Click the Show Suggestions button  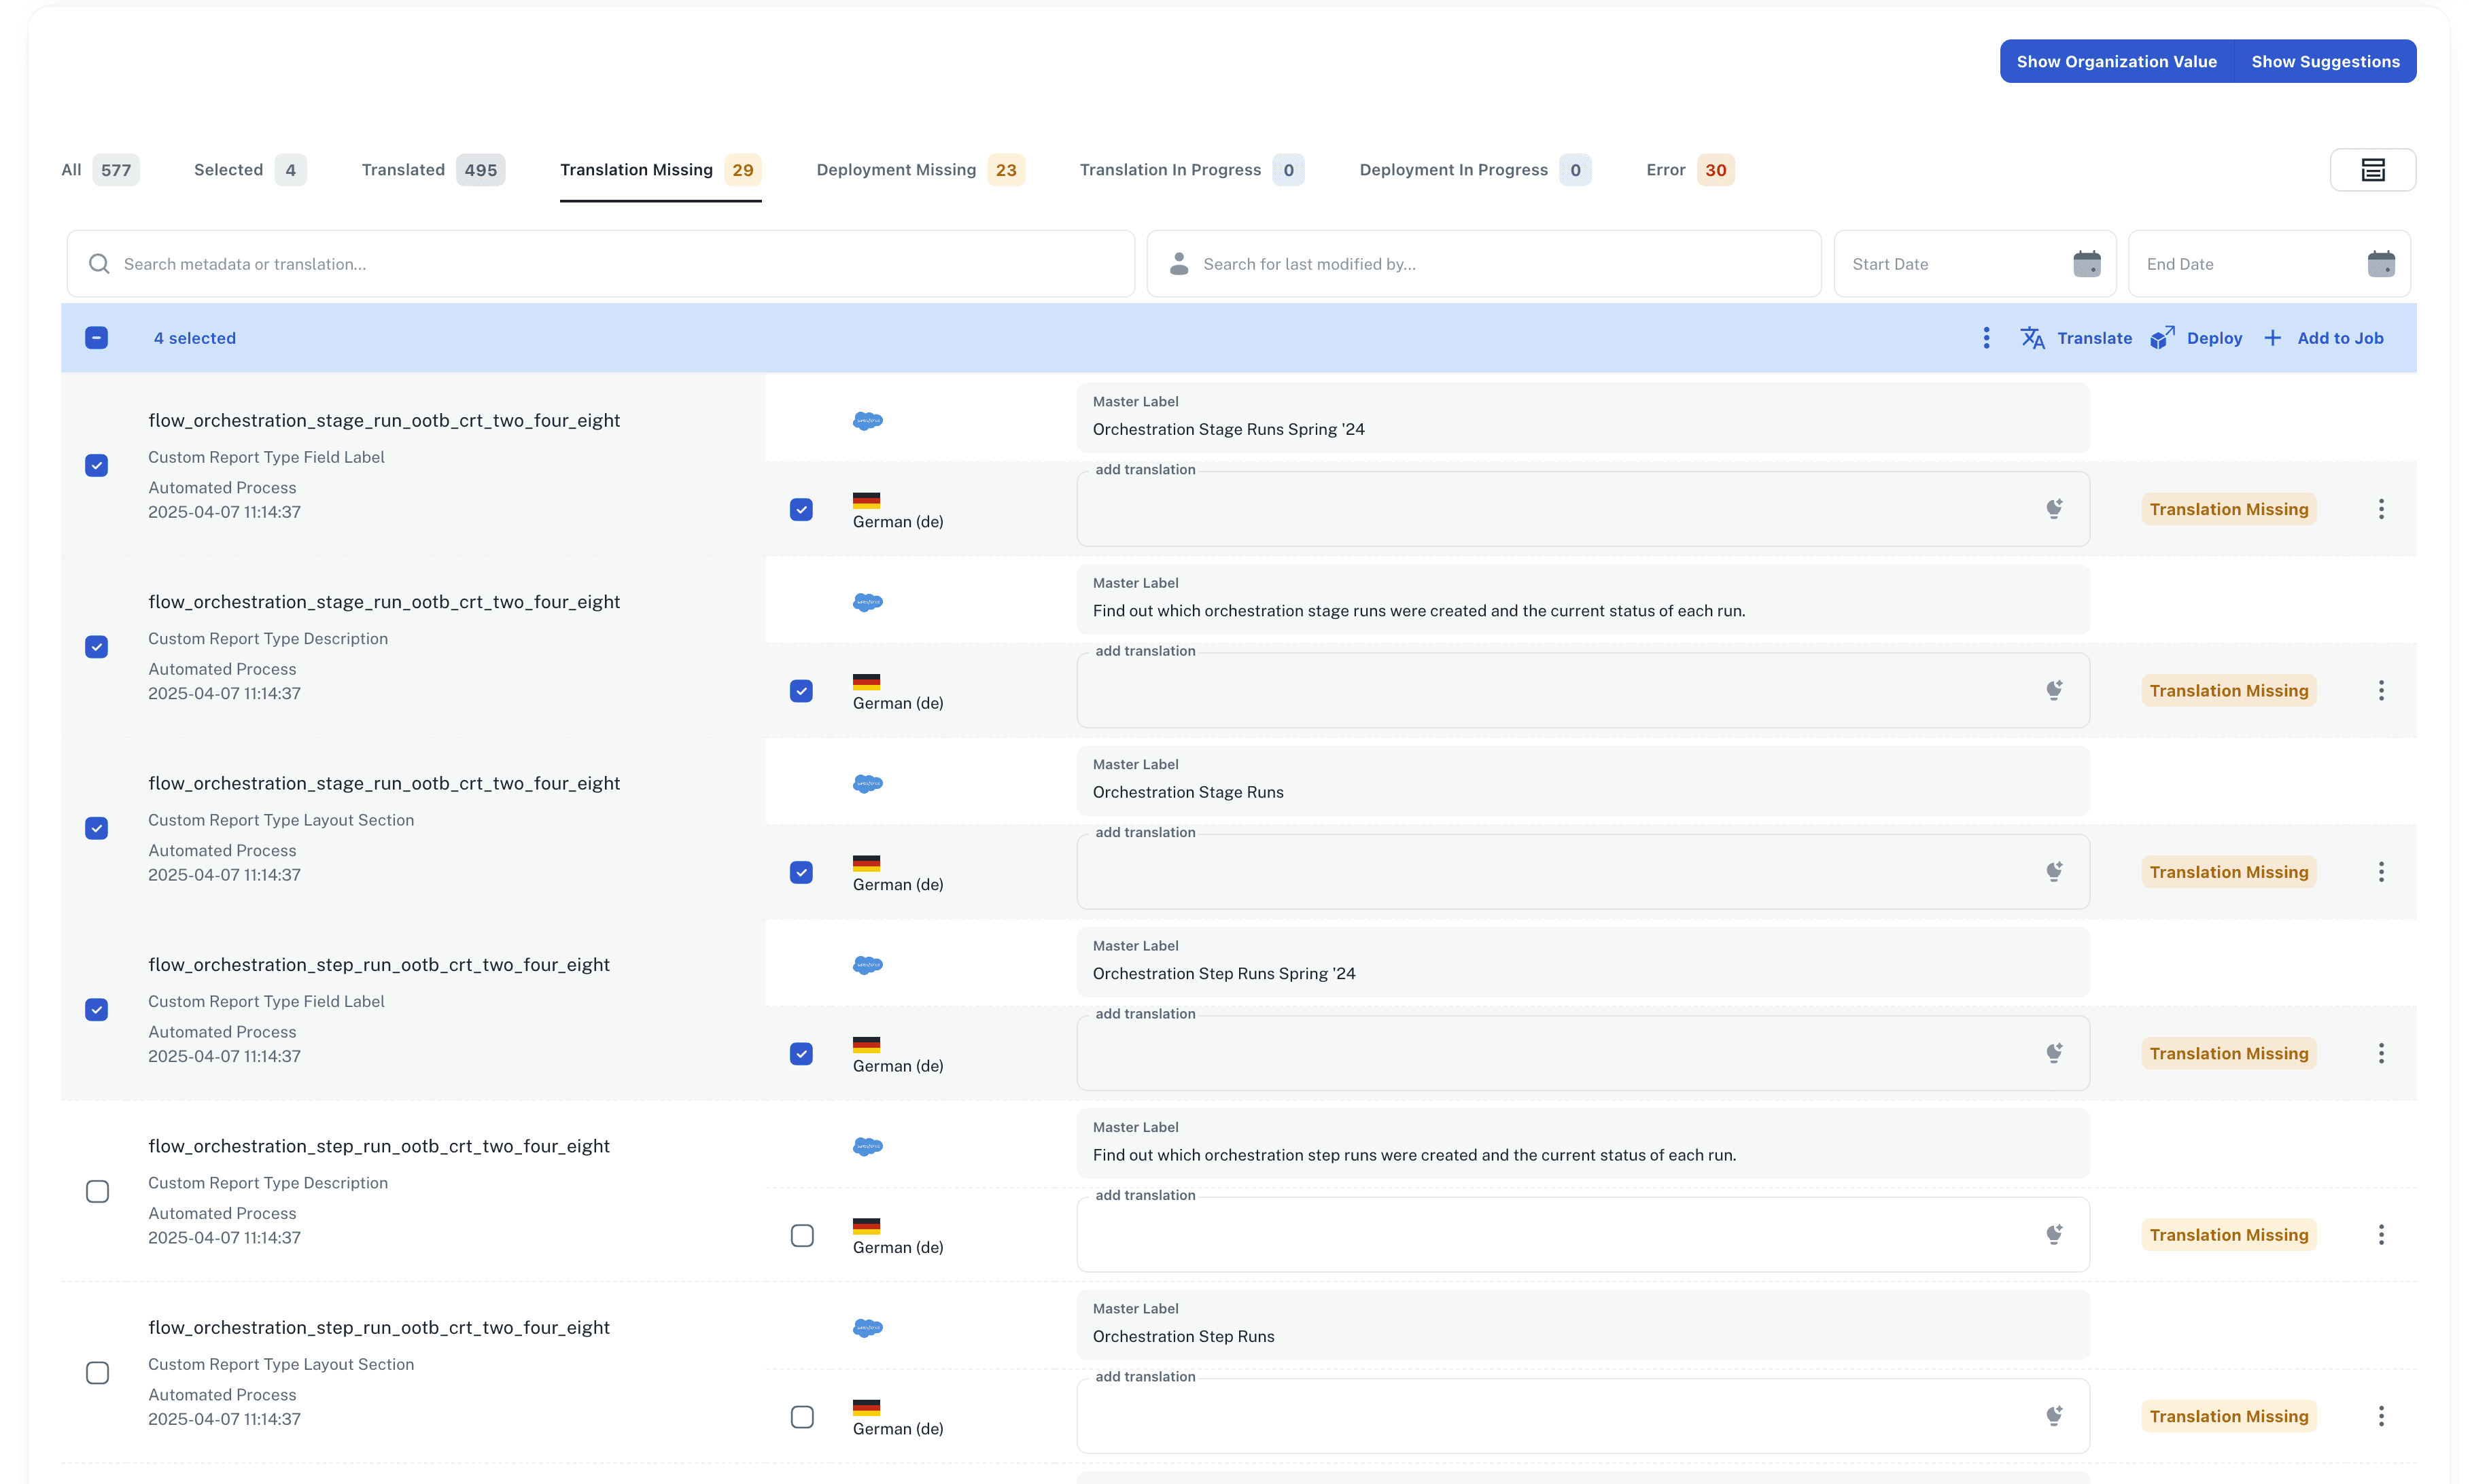tap(2325, 61)
